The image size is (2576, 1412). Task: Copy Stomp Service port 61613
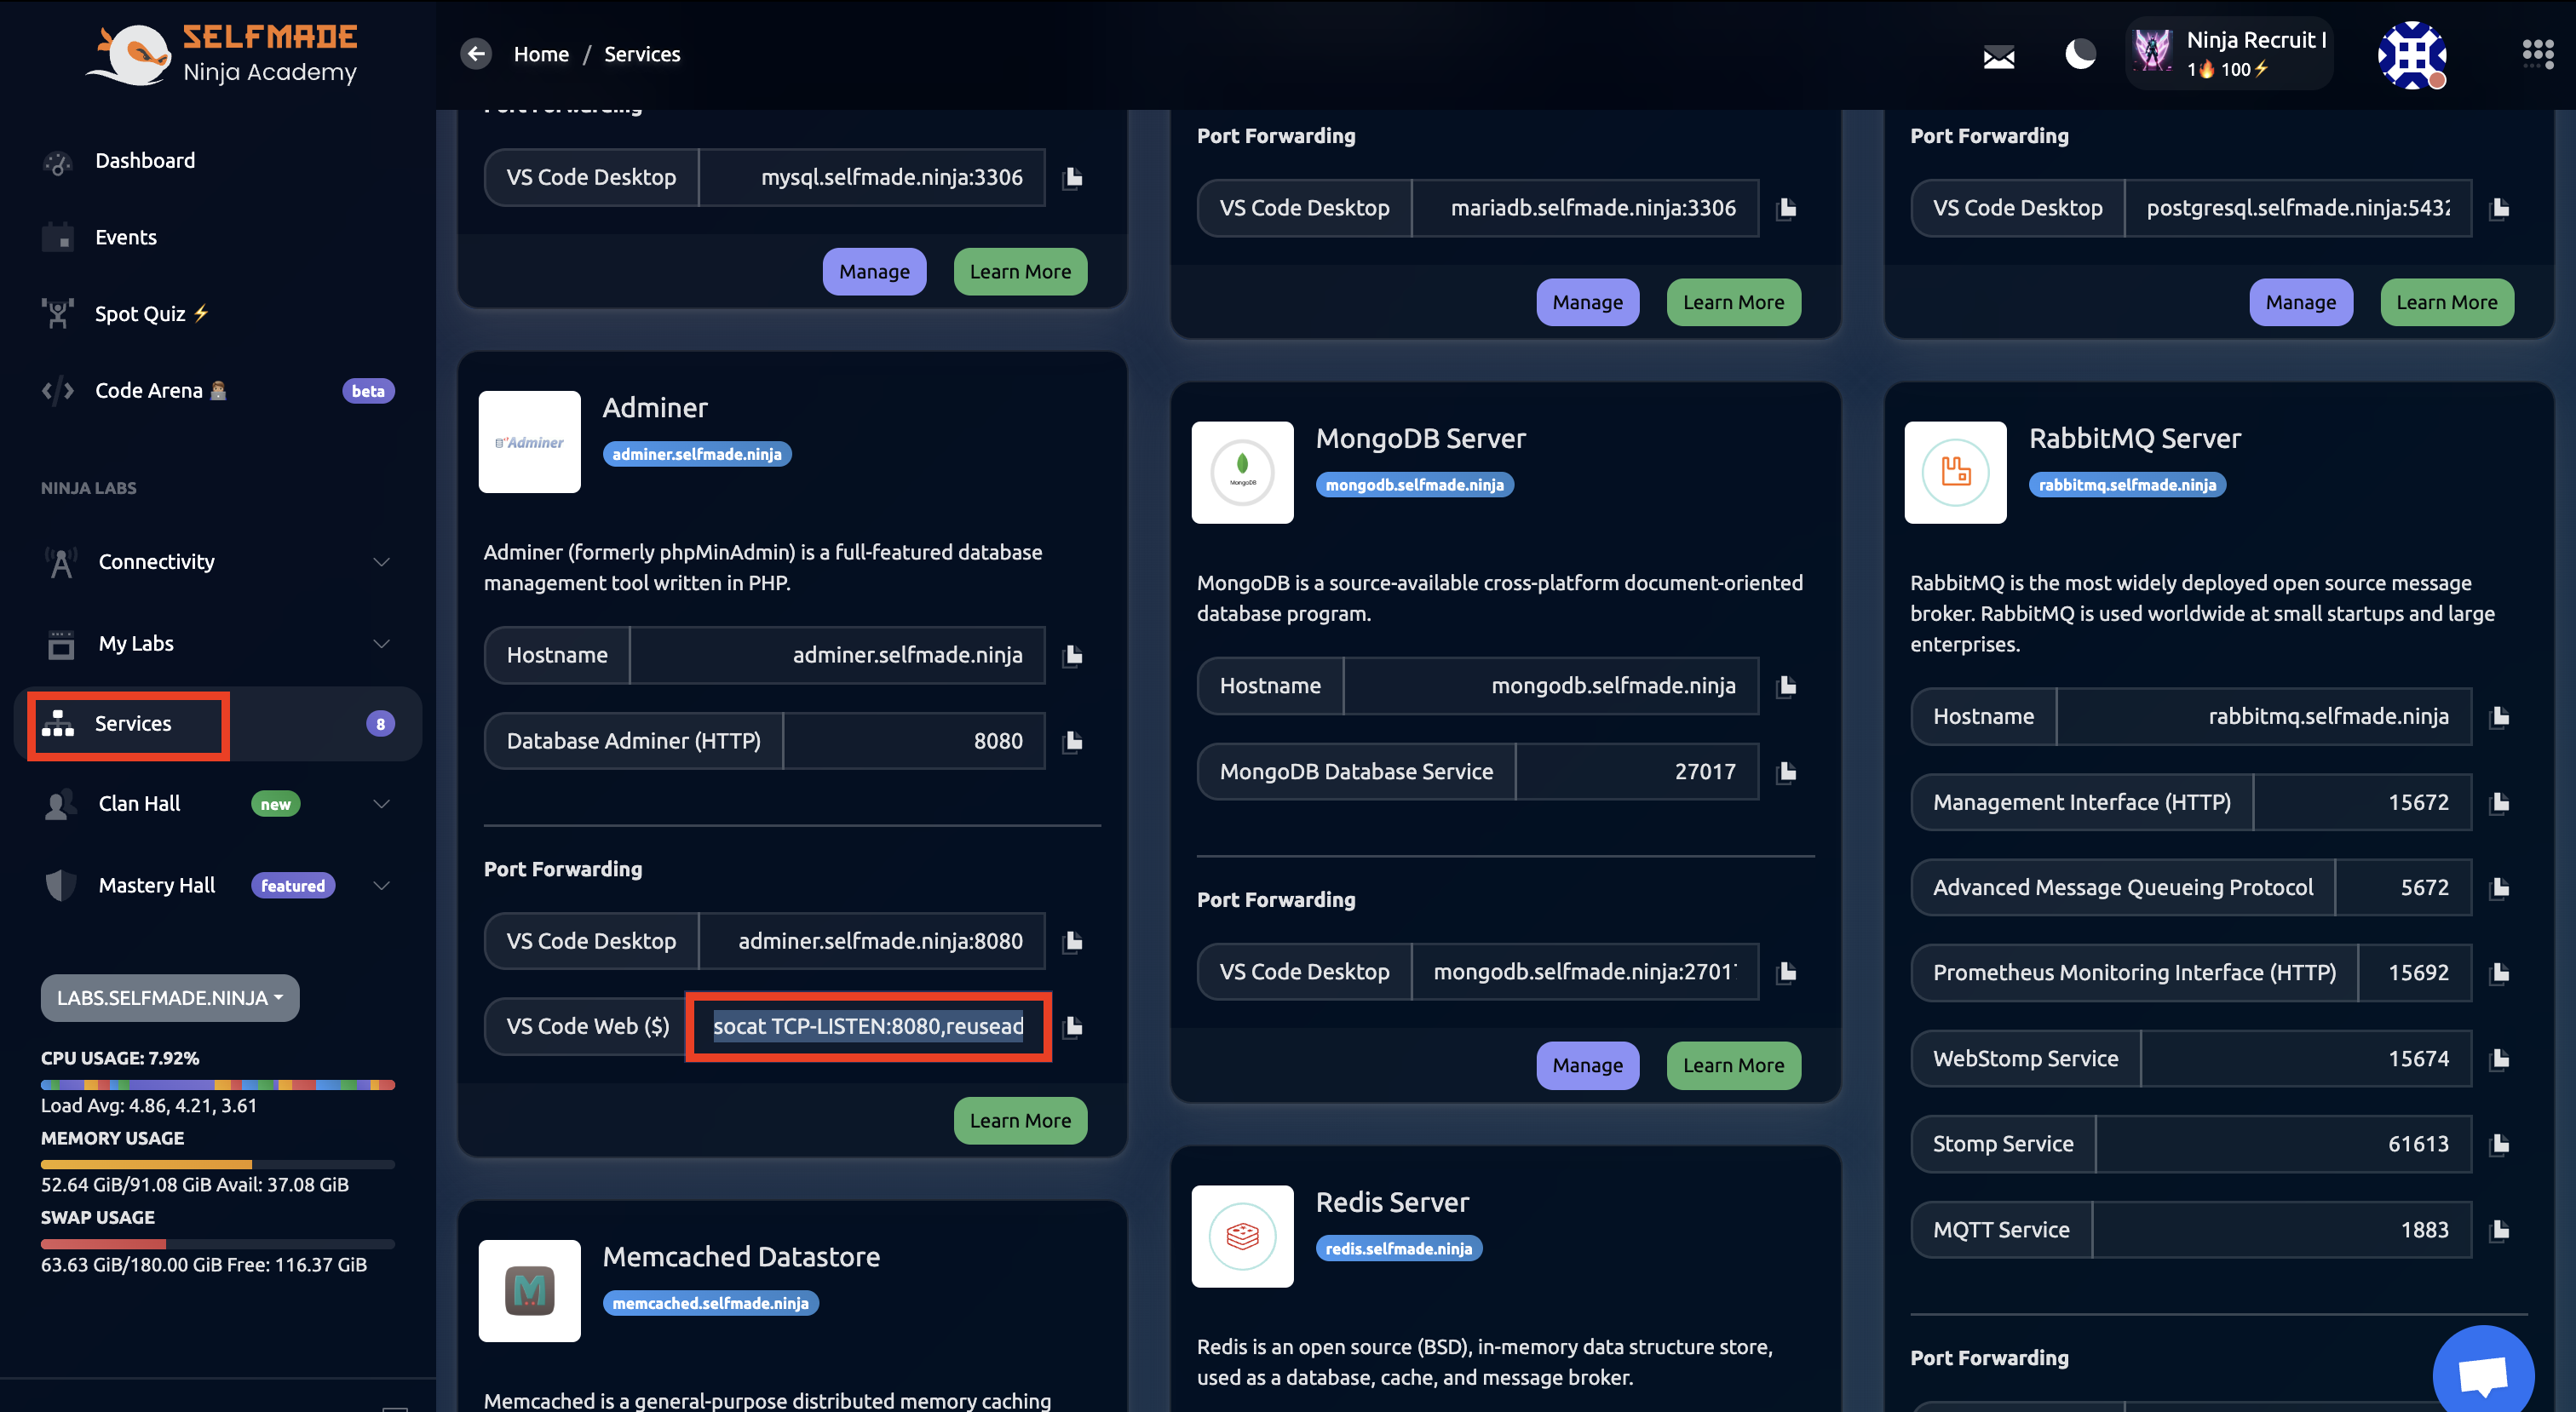2499,1144
